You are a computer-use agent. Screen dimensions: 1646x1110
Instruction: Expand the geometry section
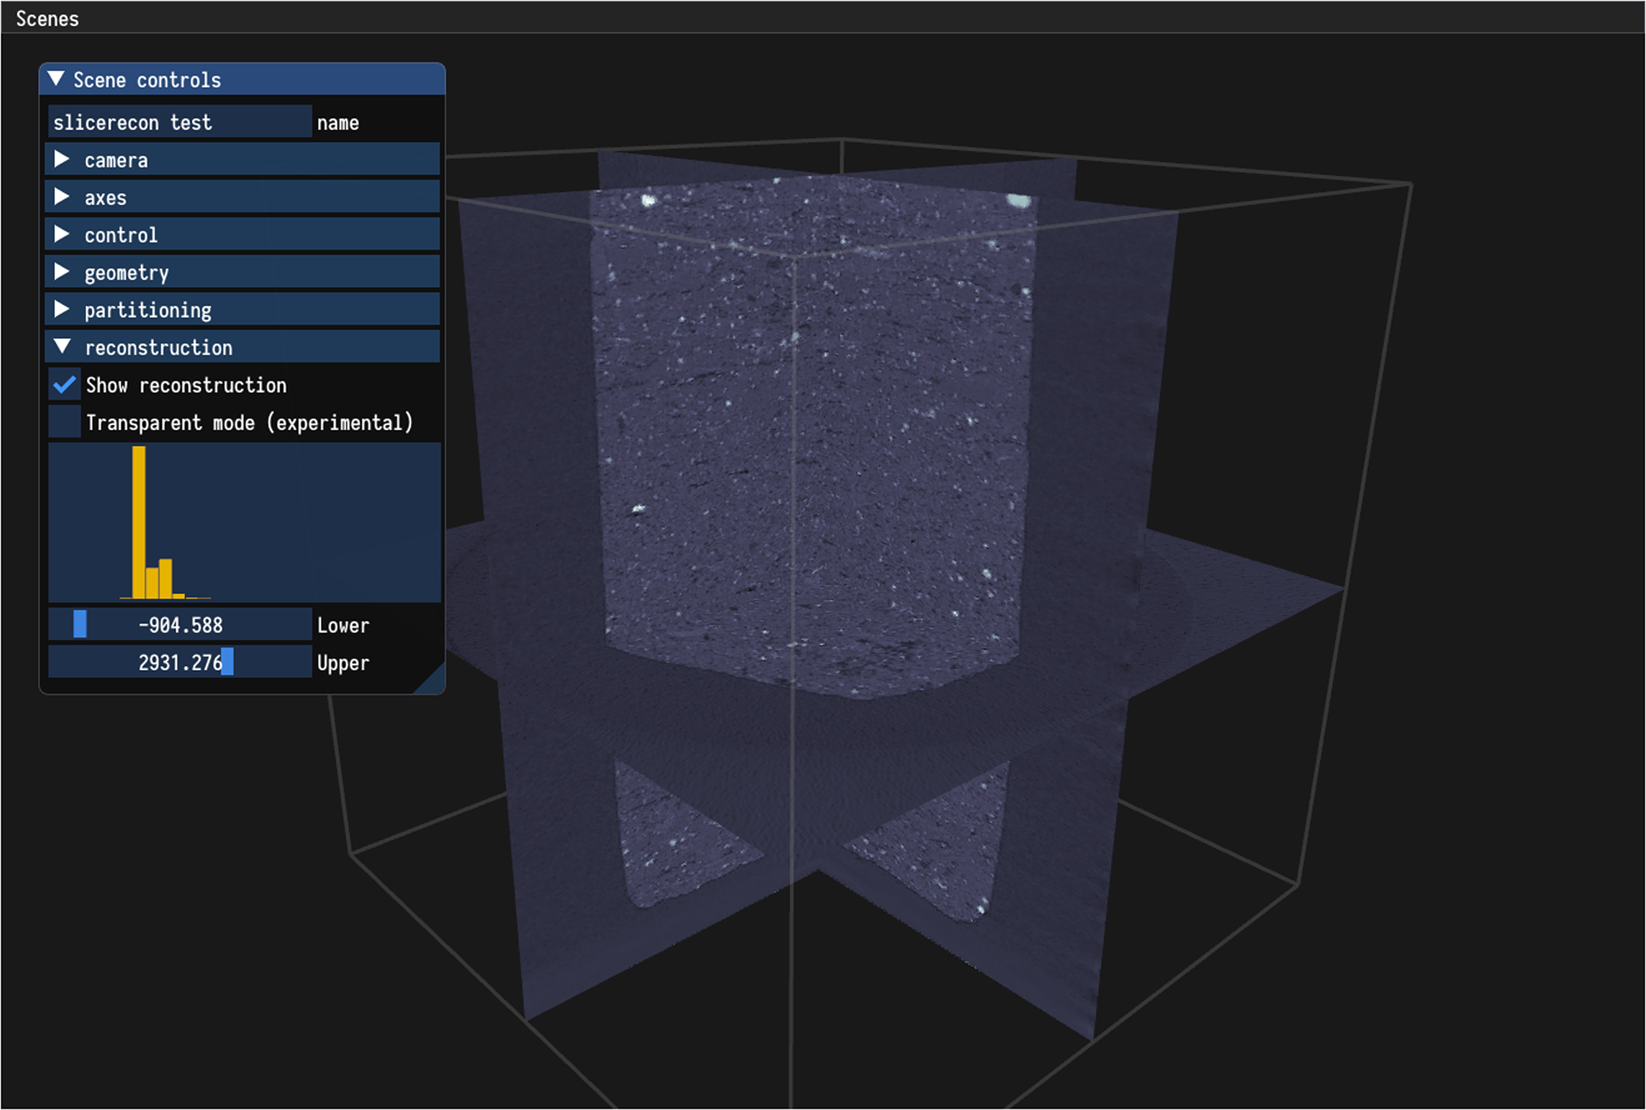(62, 272)
